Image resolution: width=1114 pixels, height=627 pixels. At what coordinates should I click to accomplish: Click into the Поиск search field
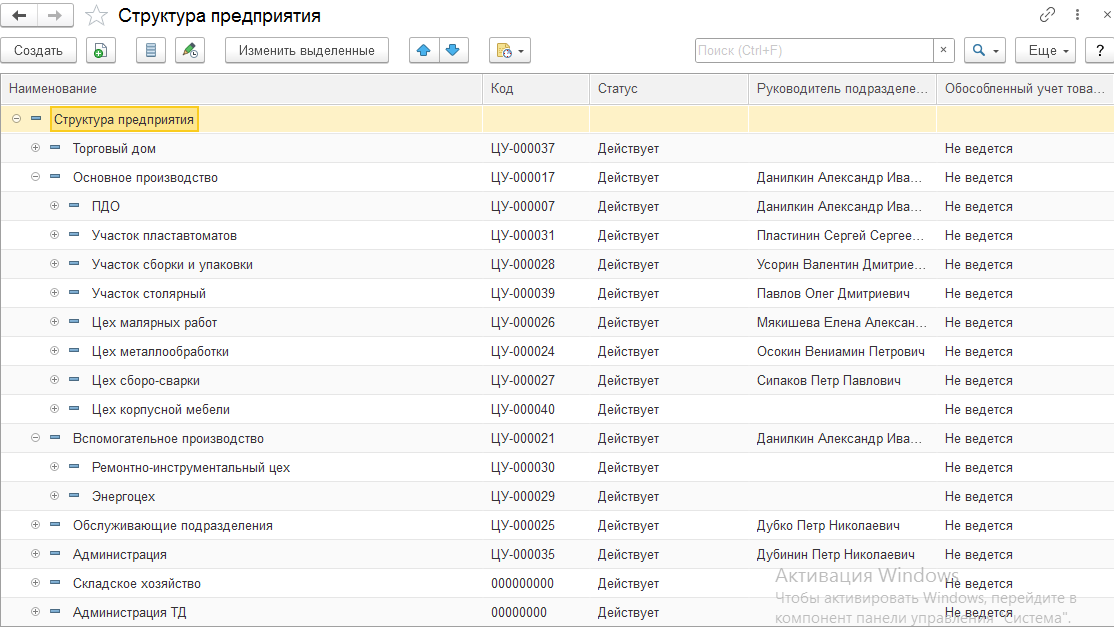click(814, 50)
